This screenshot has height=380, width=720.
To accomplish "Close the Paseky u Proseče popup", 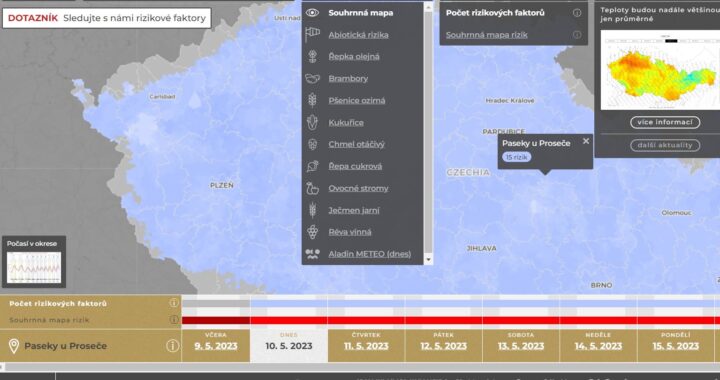I will click(586, 141).
